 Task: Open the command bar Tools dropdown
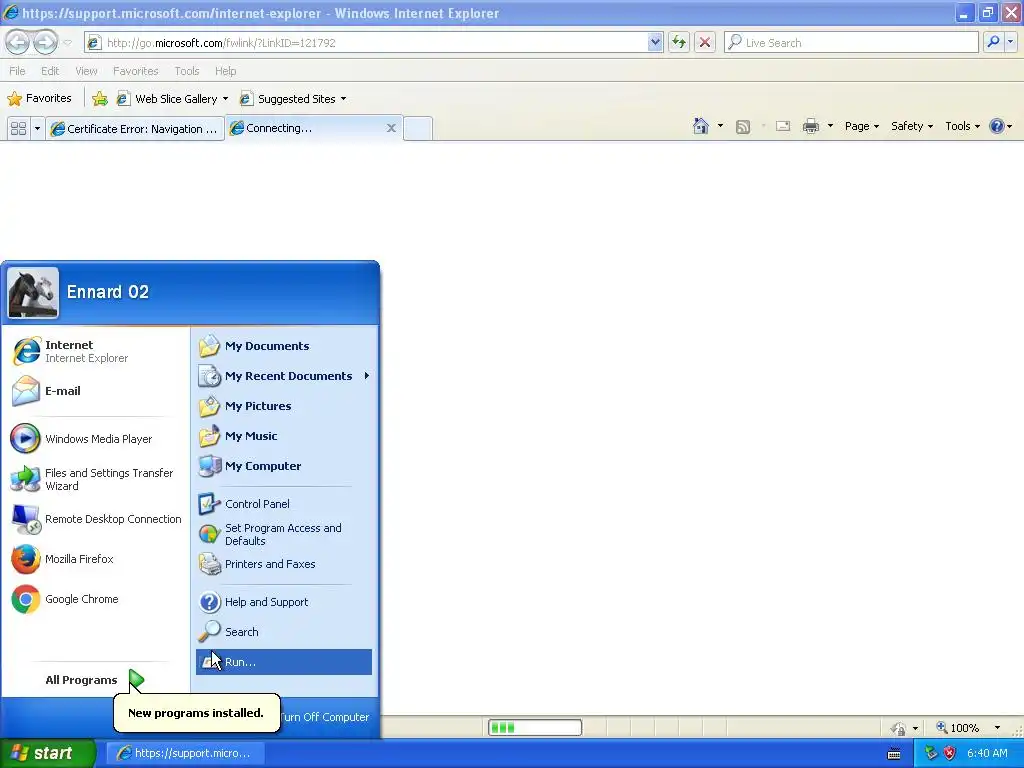[963, 126]
